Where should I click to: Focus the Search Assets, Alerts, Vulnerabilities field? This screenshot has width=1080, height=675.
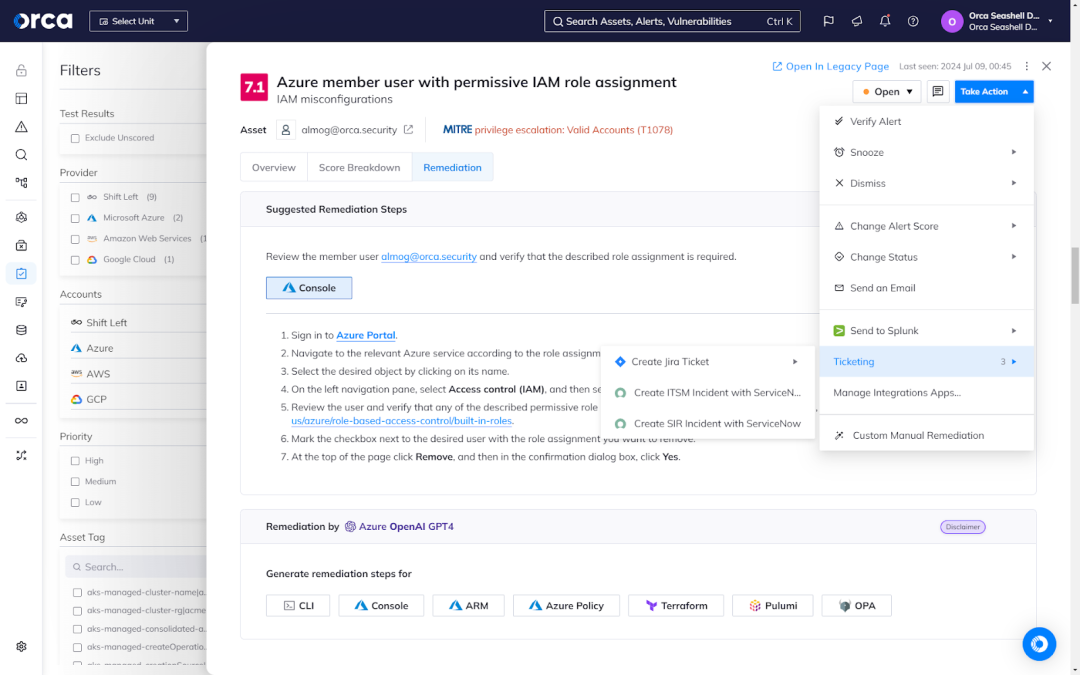pos(672,21)
